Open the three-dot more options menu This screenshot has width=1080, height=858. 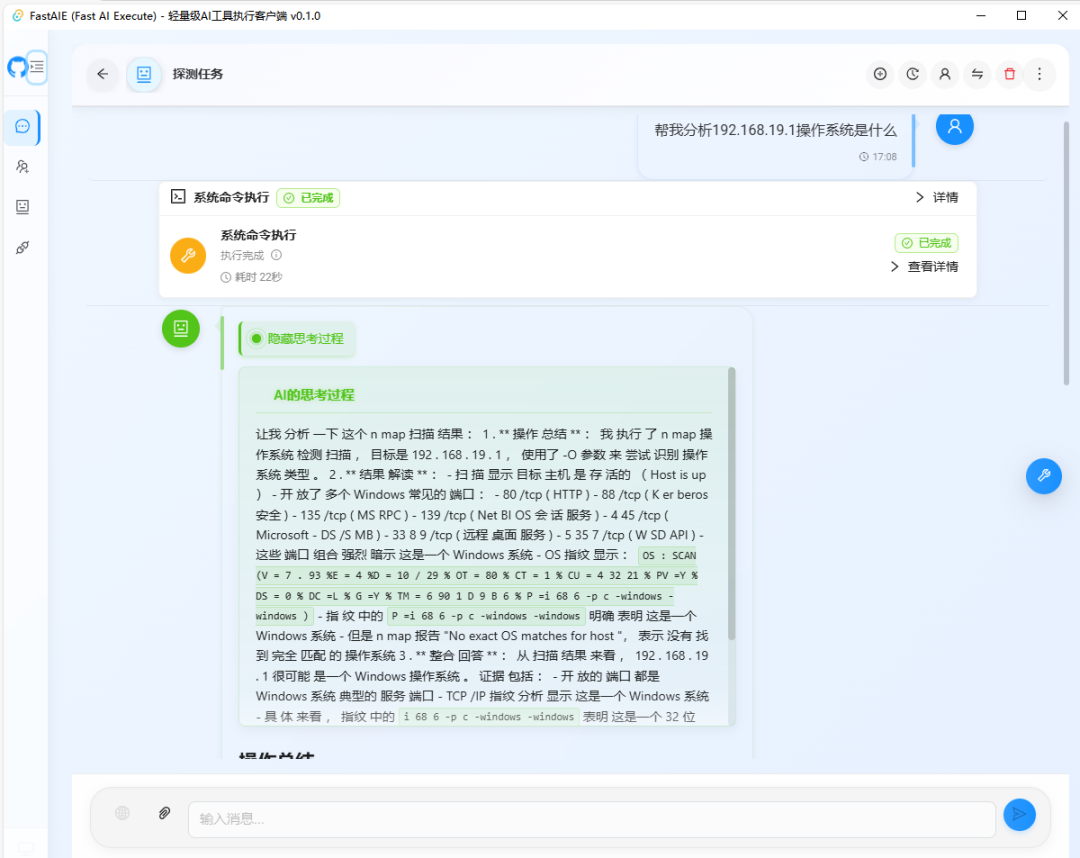tap(1040, 74)
